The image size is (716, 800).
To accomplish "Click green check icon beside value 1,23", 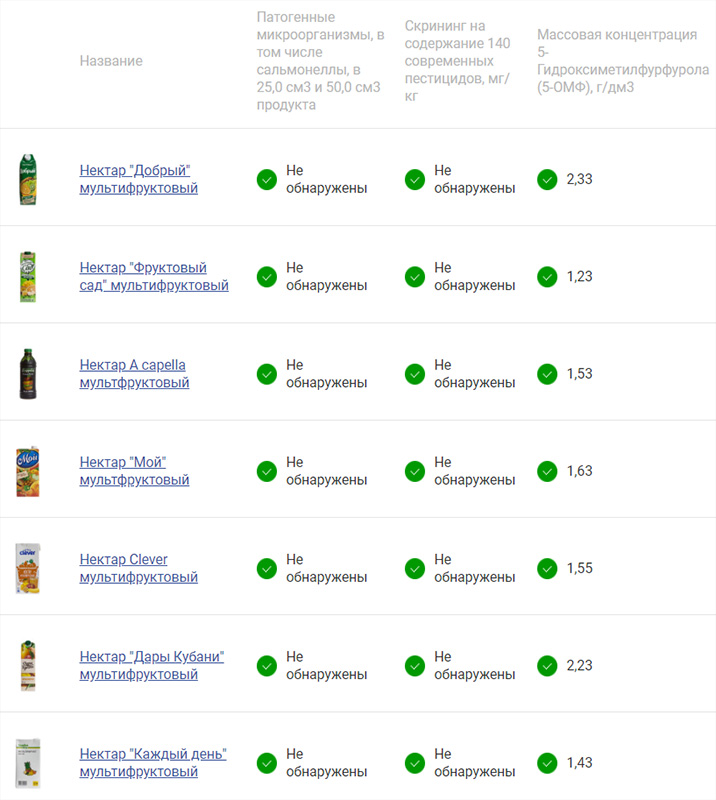I will coord(547,277).
